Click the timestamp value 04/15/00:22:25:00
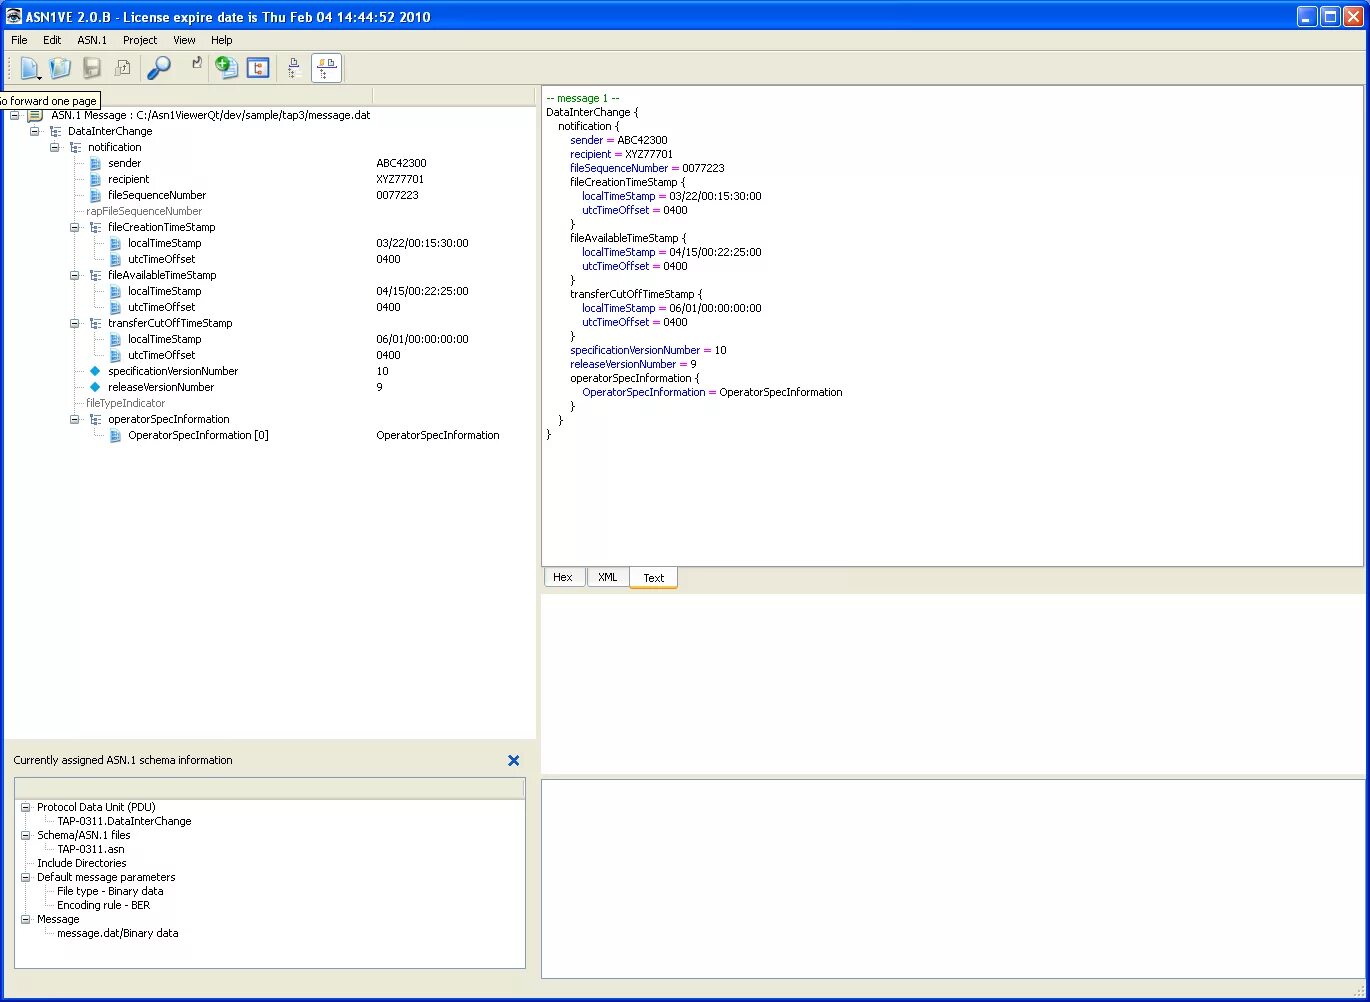This screenshot has height=1002, width=1370. point(422,291)
